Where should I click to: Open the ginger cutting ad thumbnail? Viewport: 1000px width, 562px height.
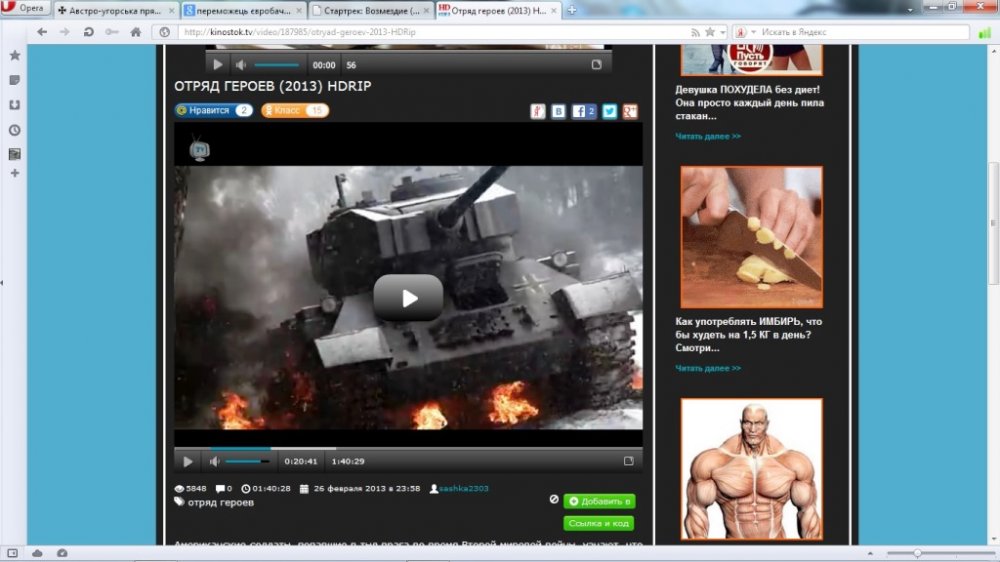point(751,237)
